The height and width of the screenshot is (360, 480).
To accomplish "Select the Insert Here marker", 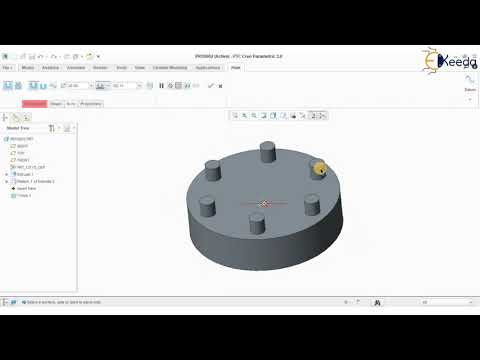I will point(24,188).
